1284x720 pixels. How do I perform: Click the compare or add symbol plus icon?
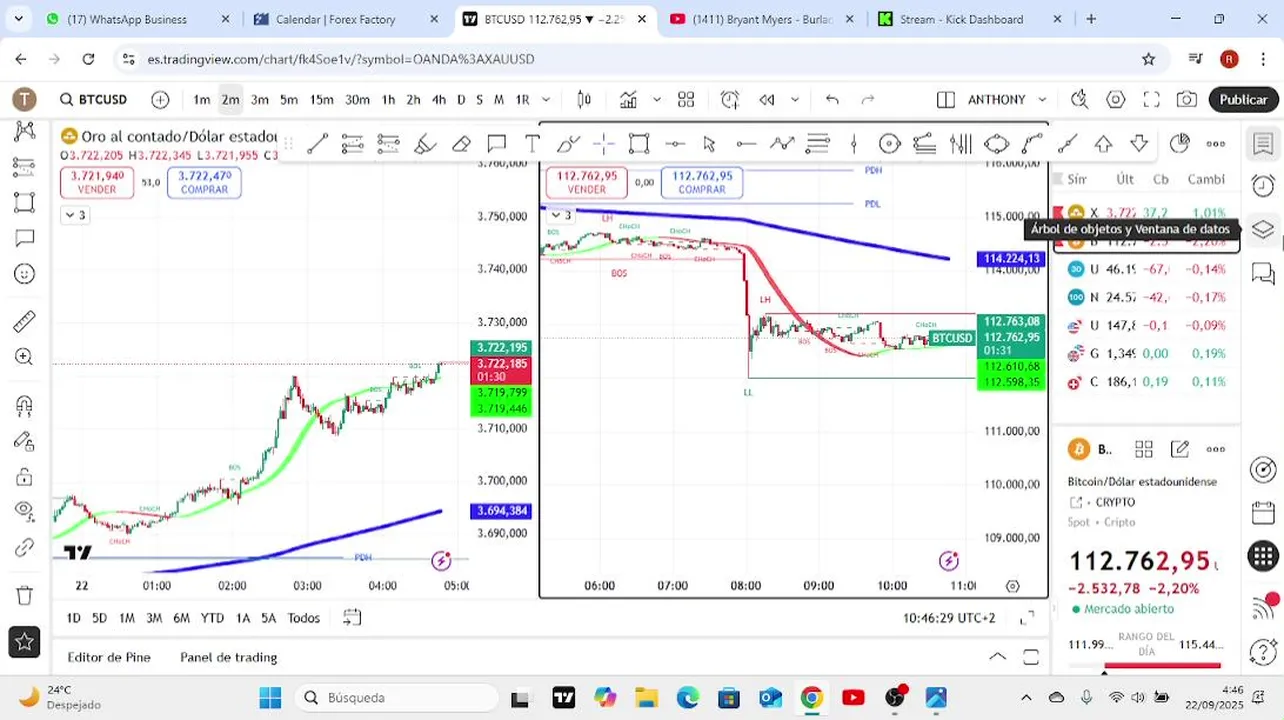tap(160, 99)
